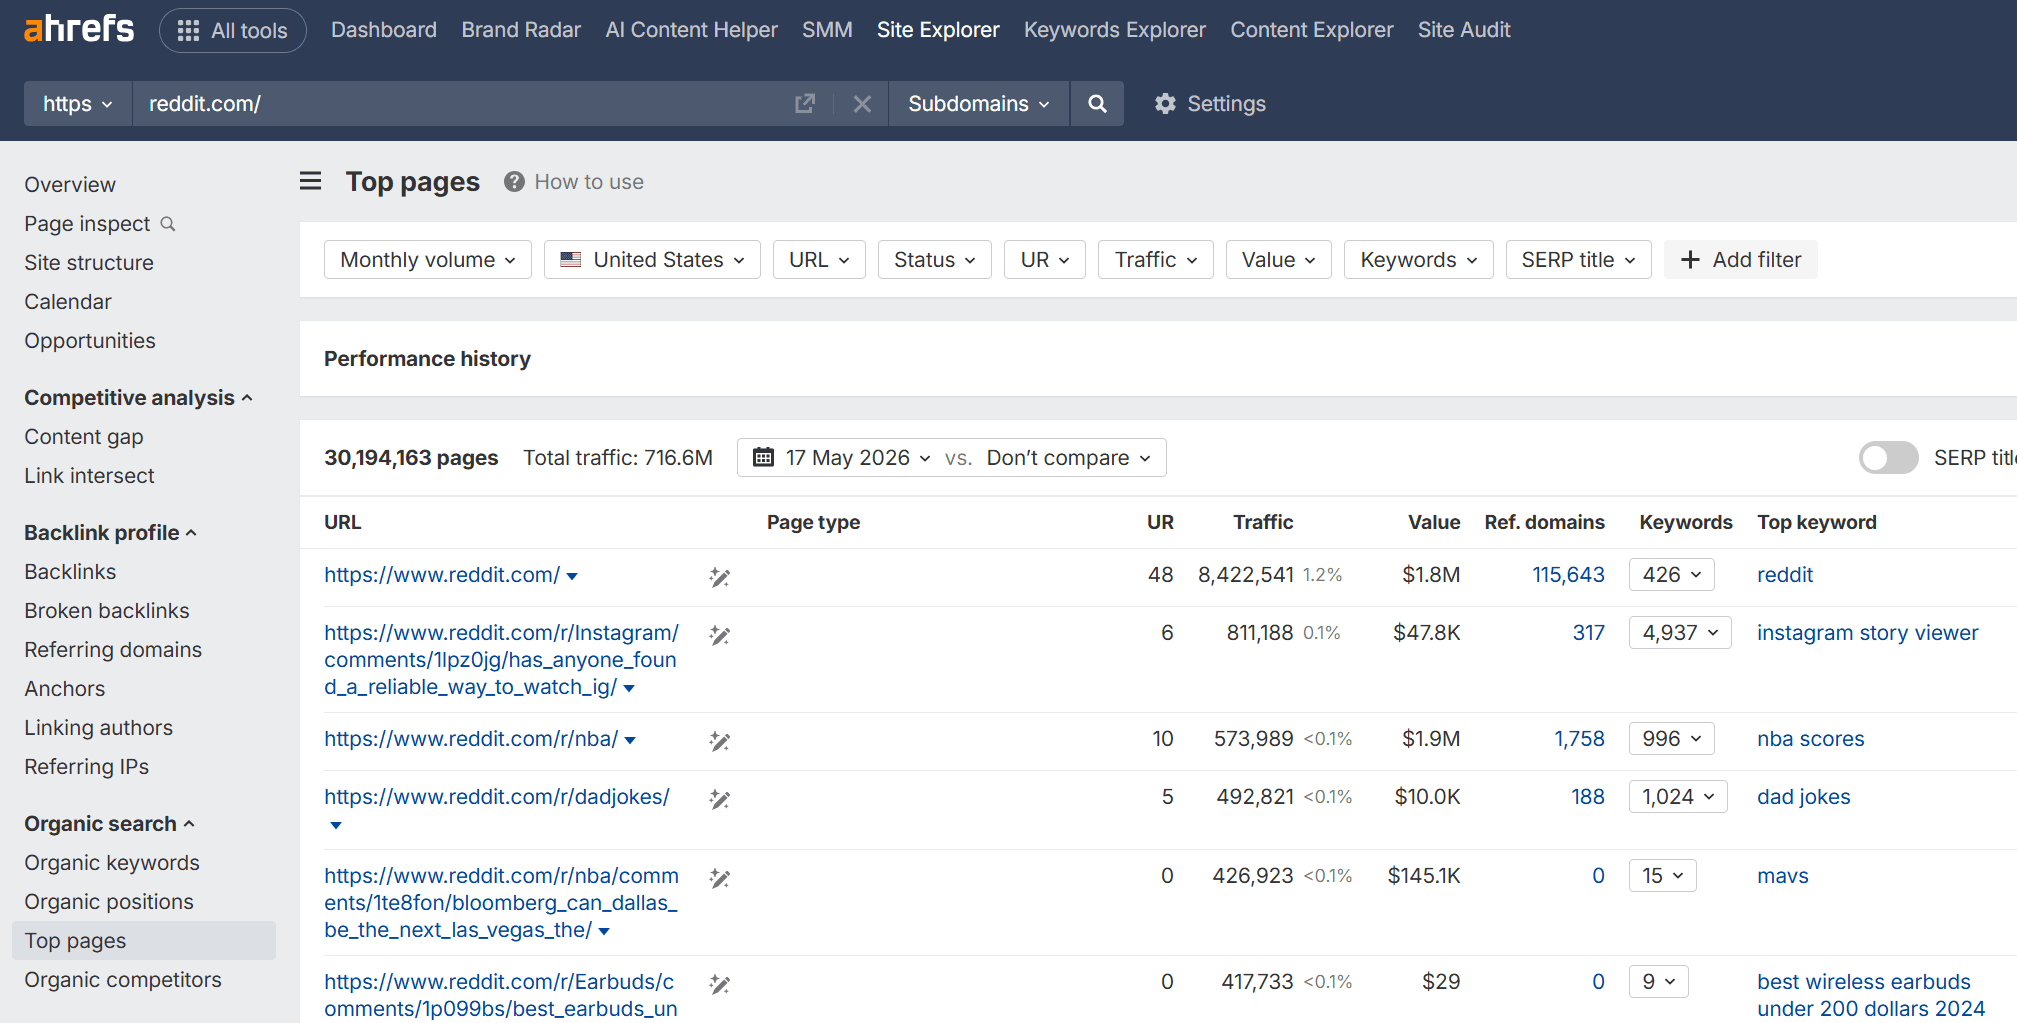Viewport: 2017px width, 1023px height.
Task: Open AI Content Helper tab
Action: [x=691, y=30]
